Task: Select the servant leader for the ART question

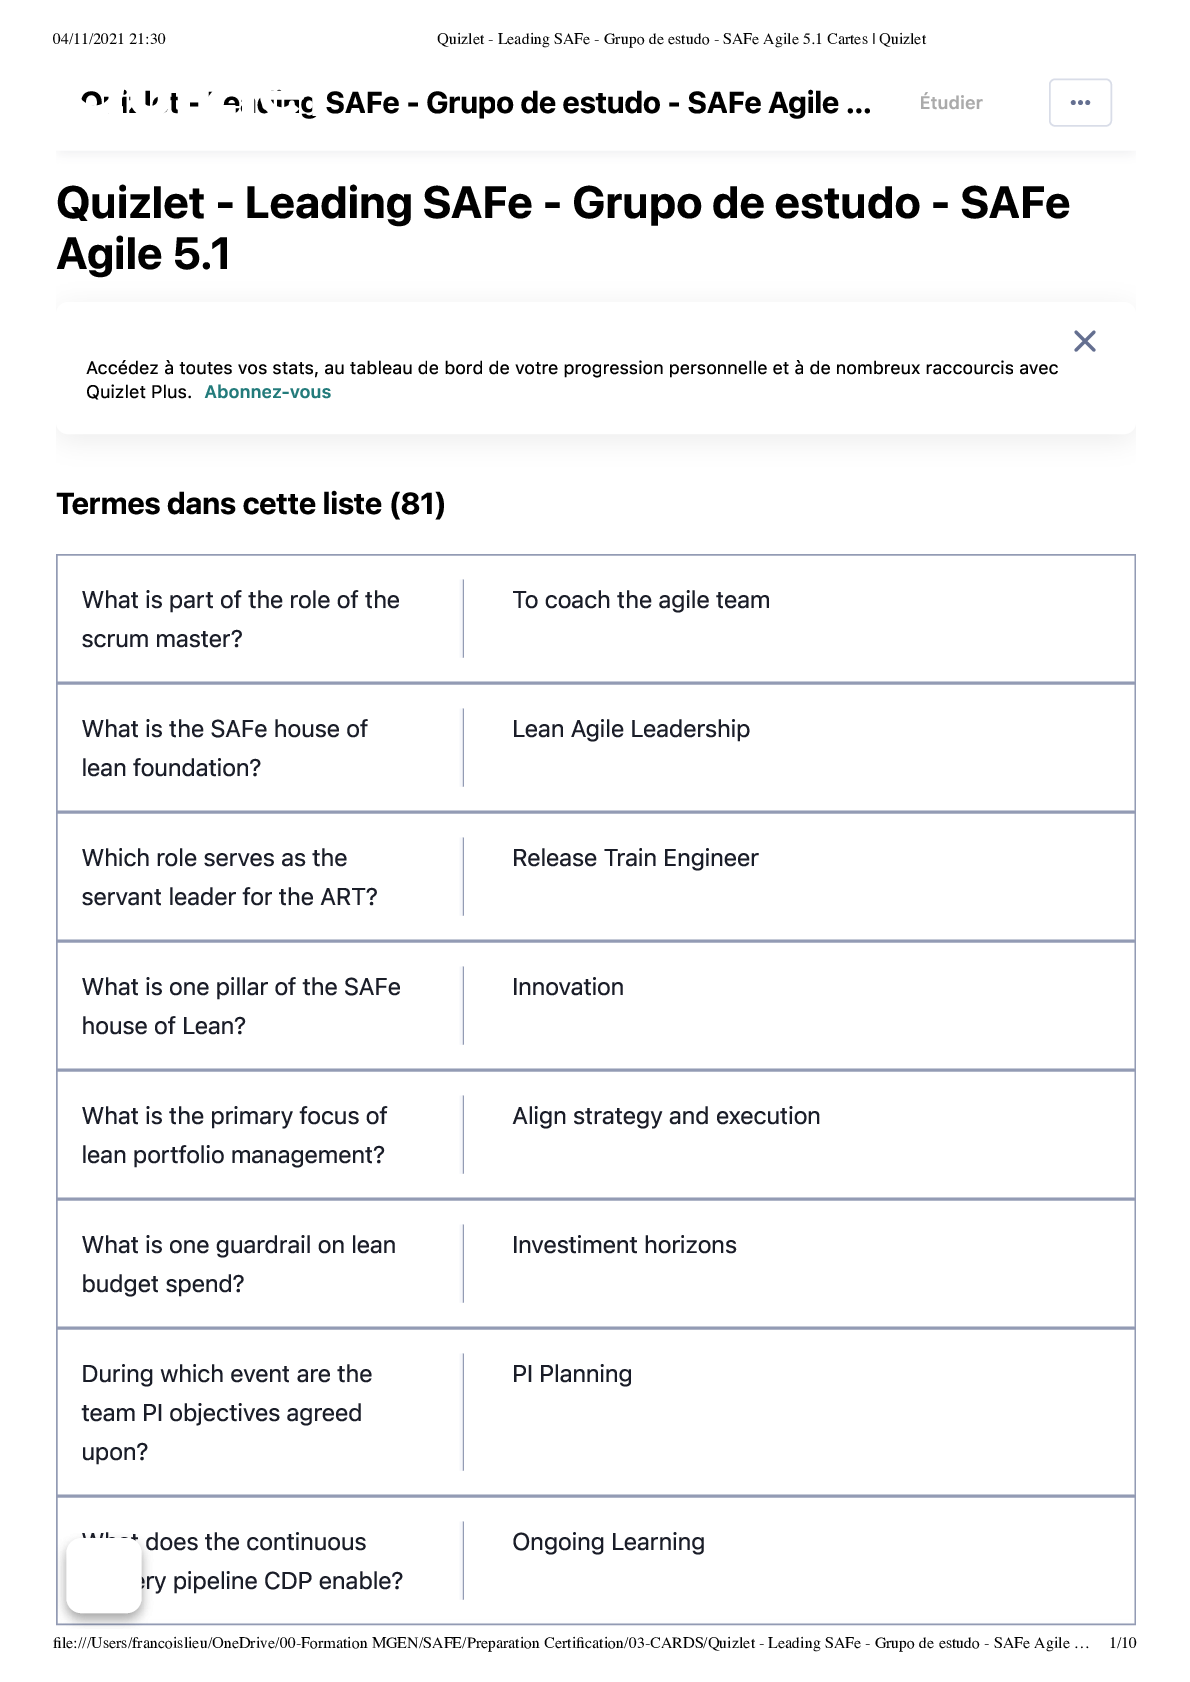Action: (230, 877)
